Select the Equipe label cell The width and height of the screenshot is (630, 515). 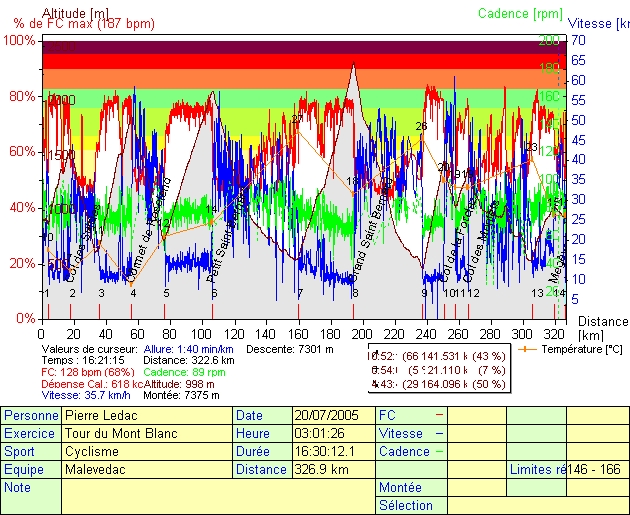coord(31,470)
